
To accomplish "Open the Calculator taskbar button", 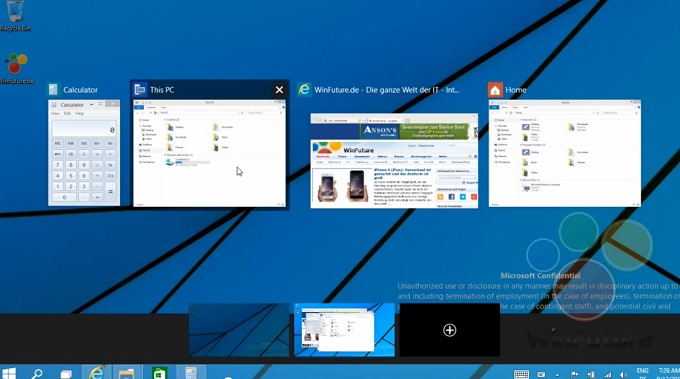I will coord(191,373).
